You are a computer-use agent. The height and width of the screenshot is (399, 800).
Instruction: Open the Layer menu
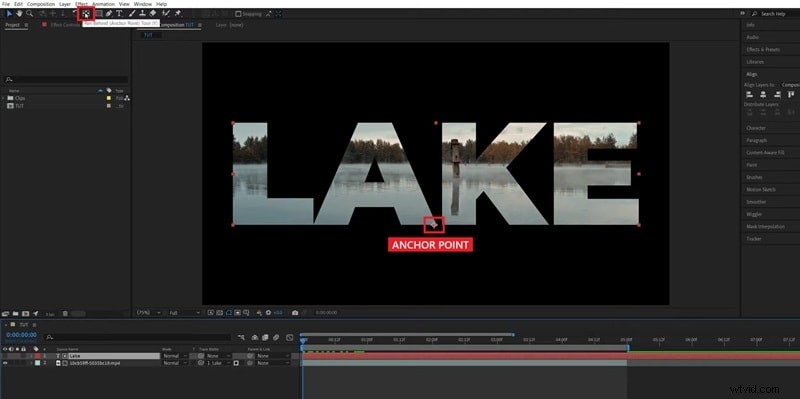click(x=65, y=4)
